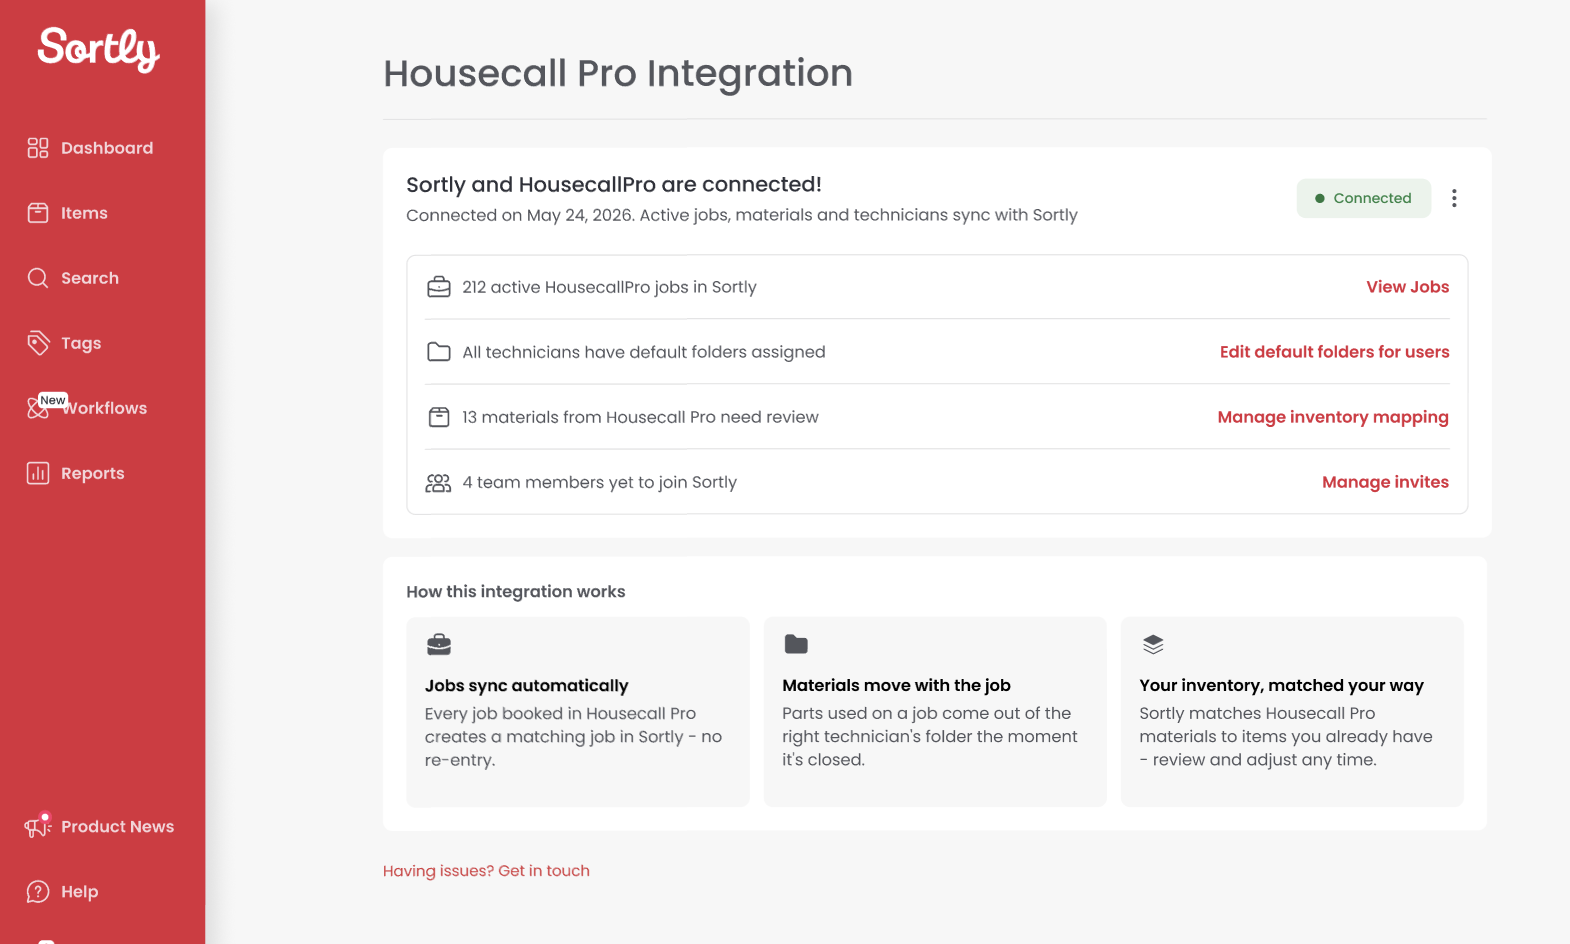Click the folder icon beside technicians row
The image size is (1570, 944).
[x=439, y=352]
